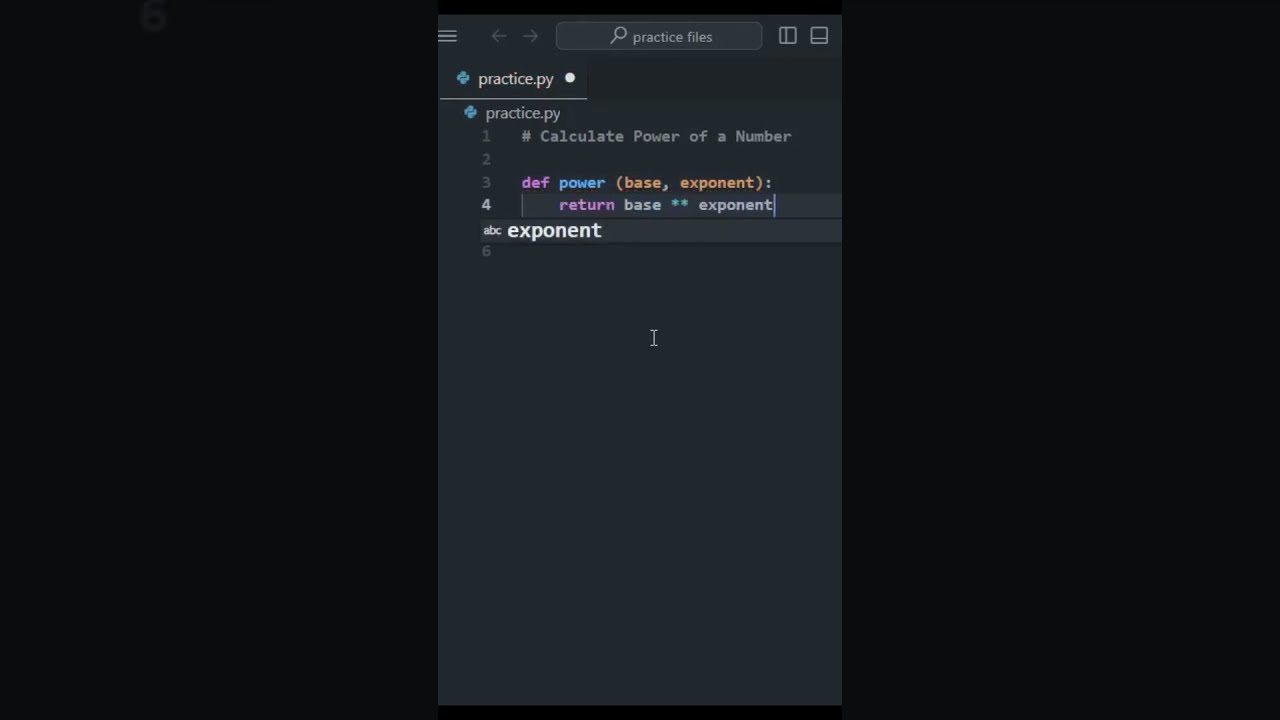Open the hamburger application menu
The width and height of the screenshot is (1280, 720).
click(x=447, y=36)
